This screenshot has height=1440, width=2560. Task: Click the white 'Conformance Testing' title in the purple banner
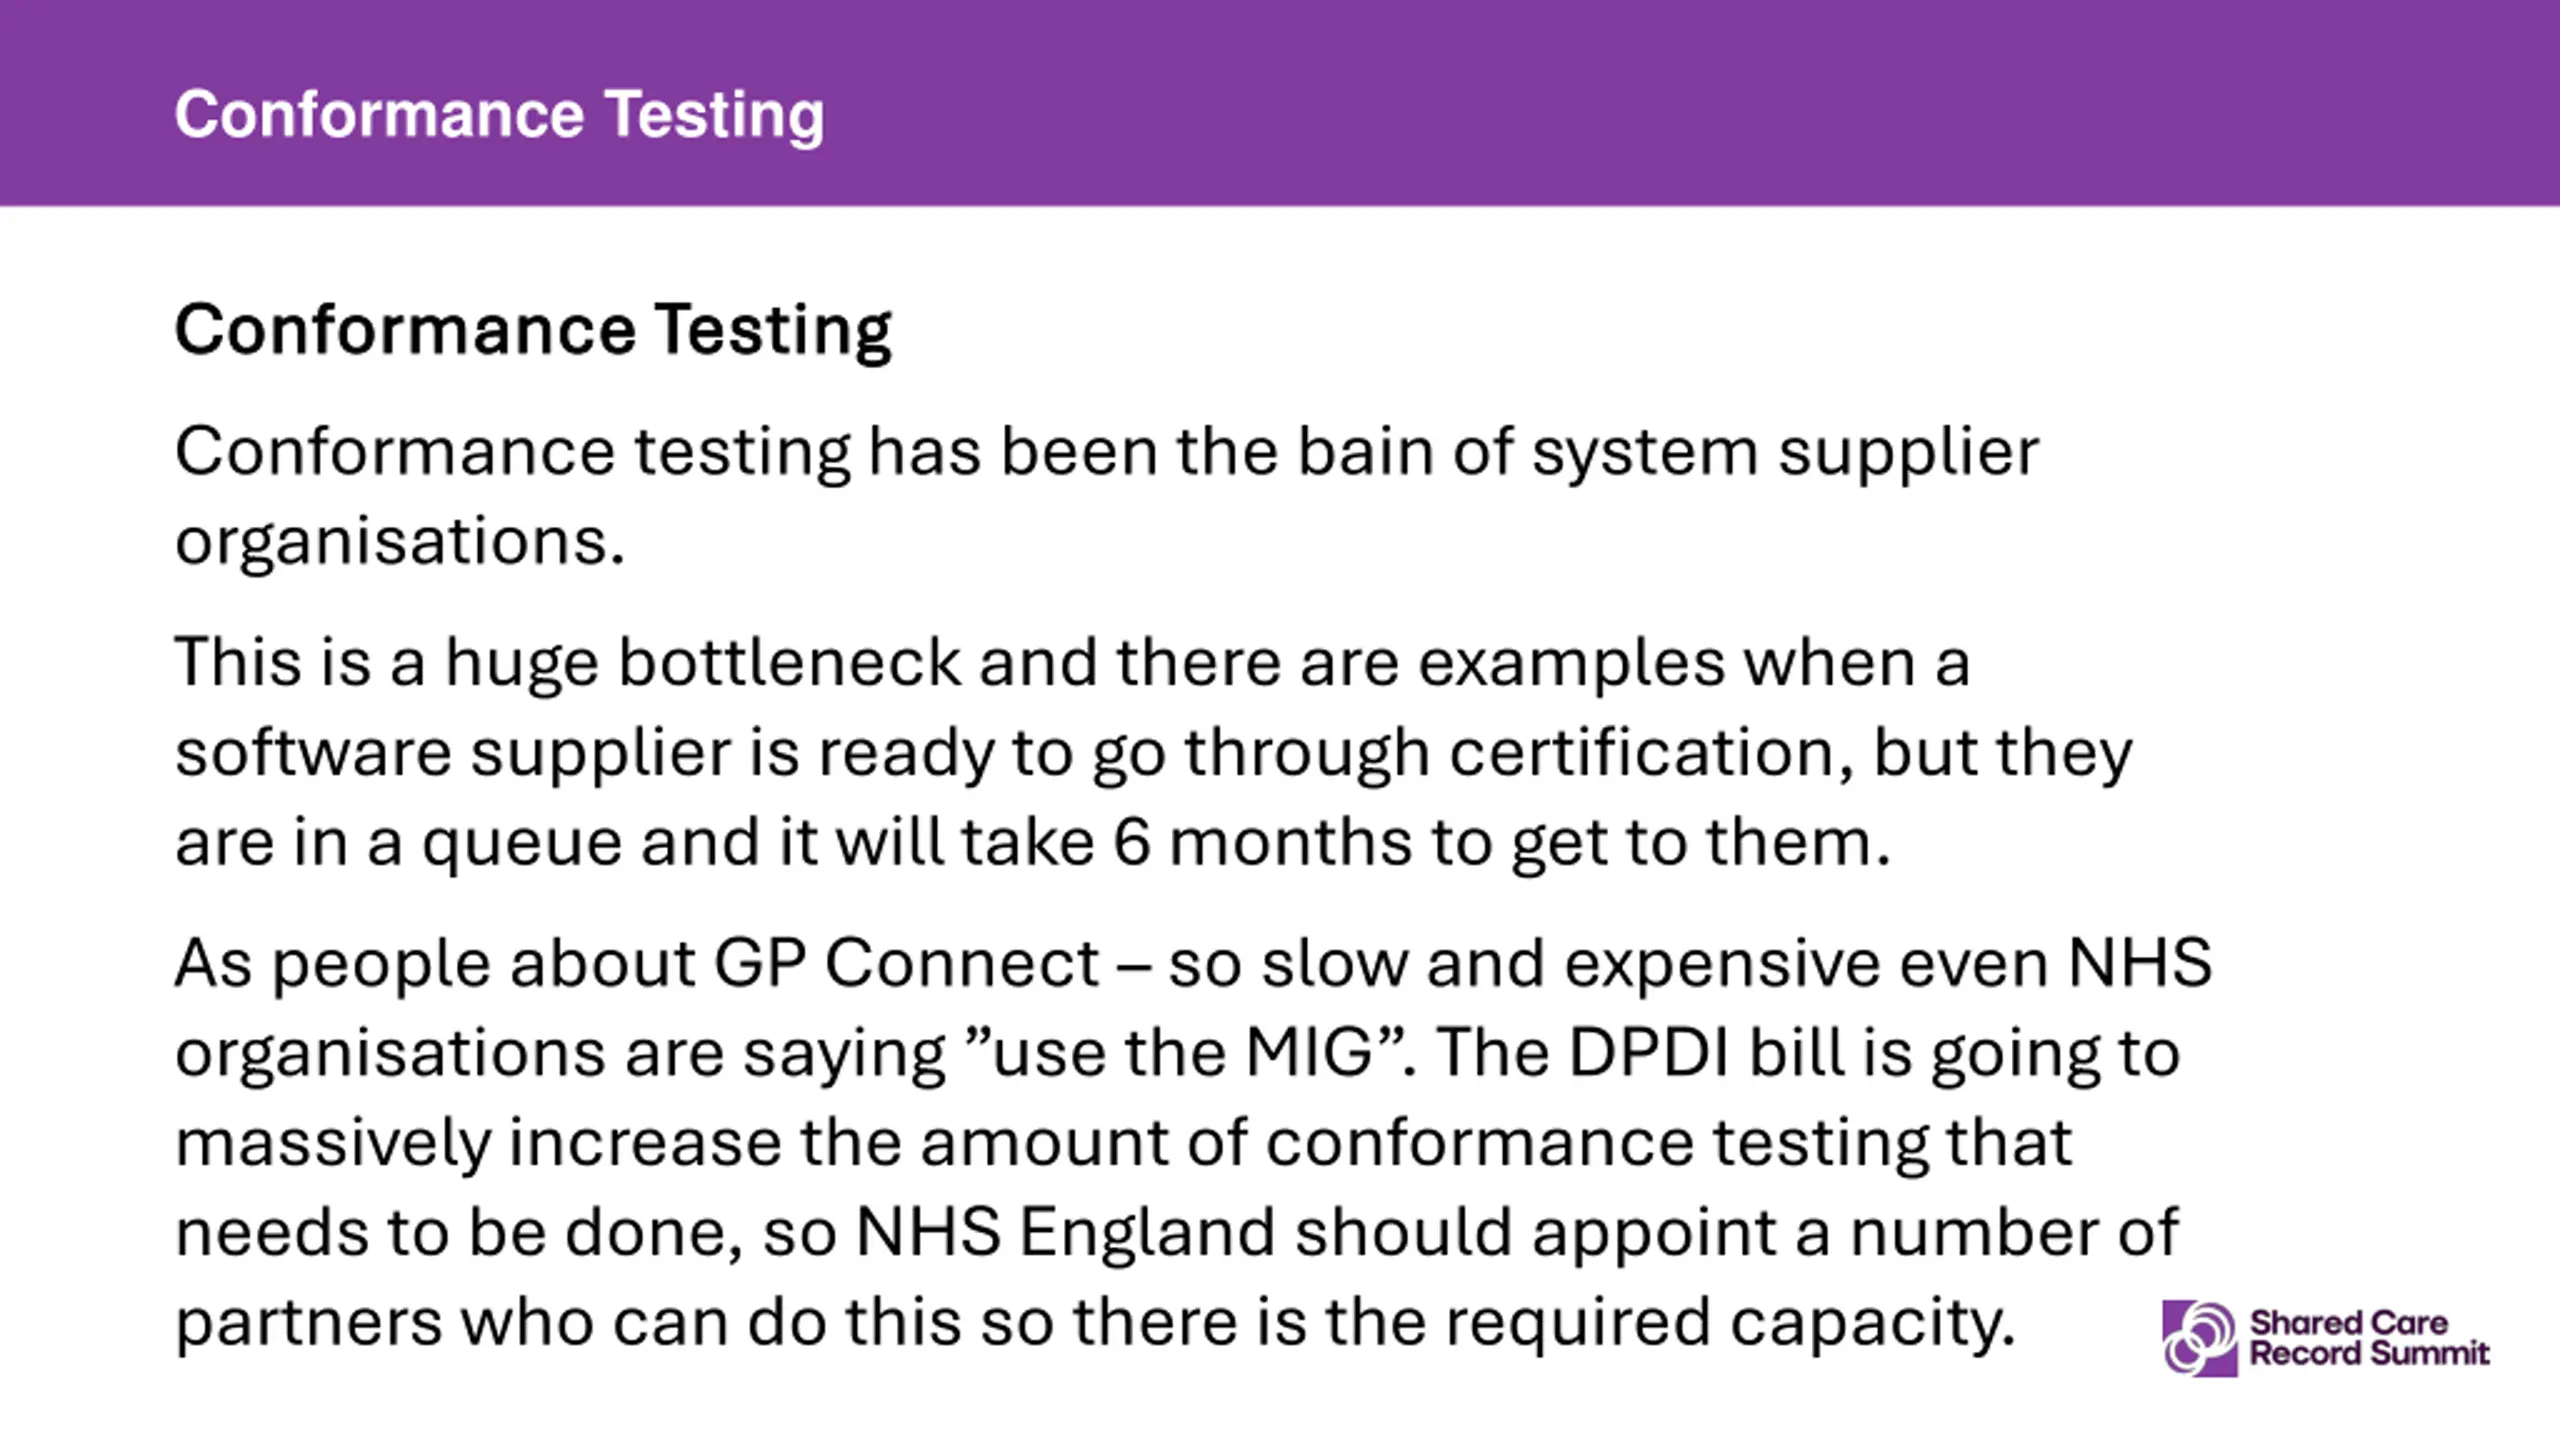[x=499, y=114]
